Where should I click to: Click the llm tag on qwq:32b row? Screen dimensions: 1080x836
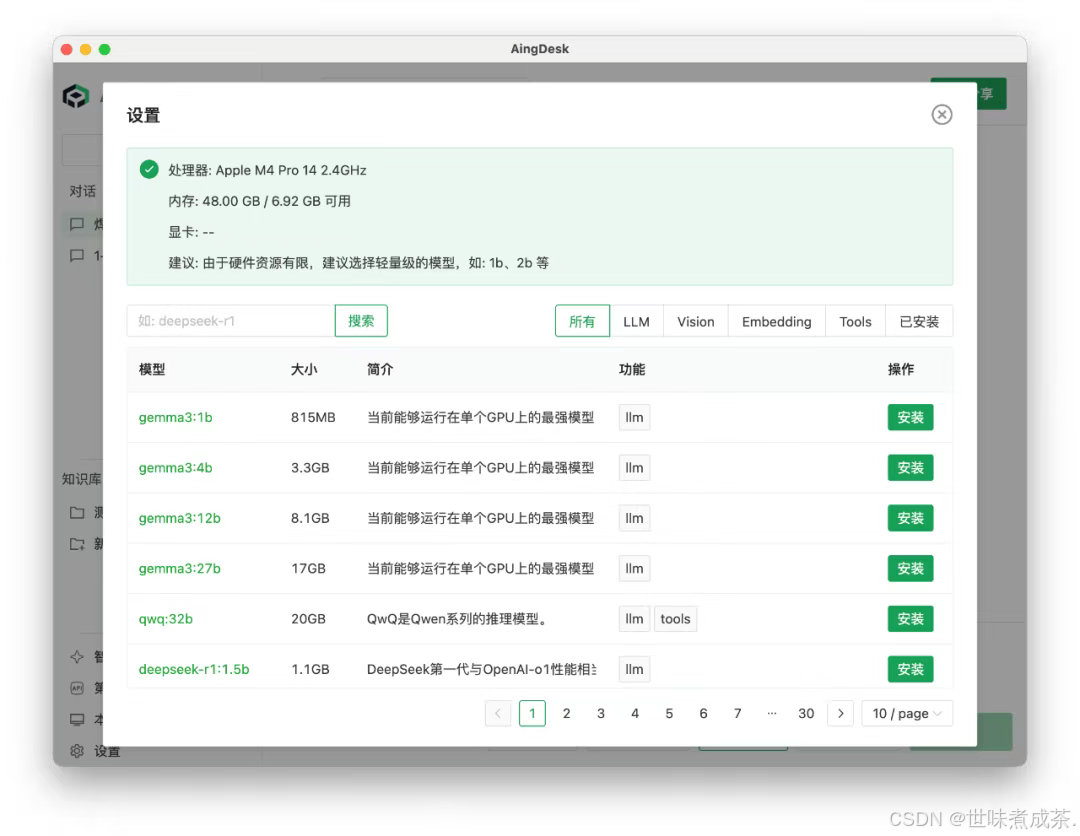coord(634,618)
